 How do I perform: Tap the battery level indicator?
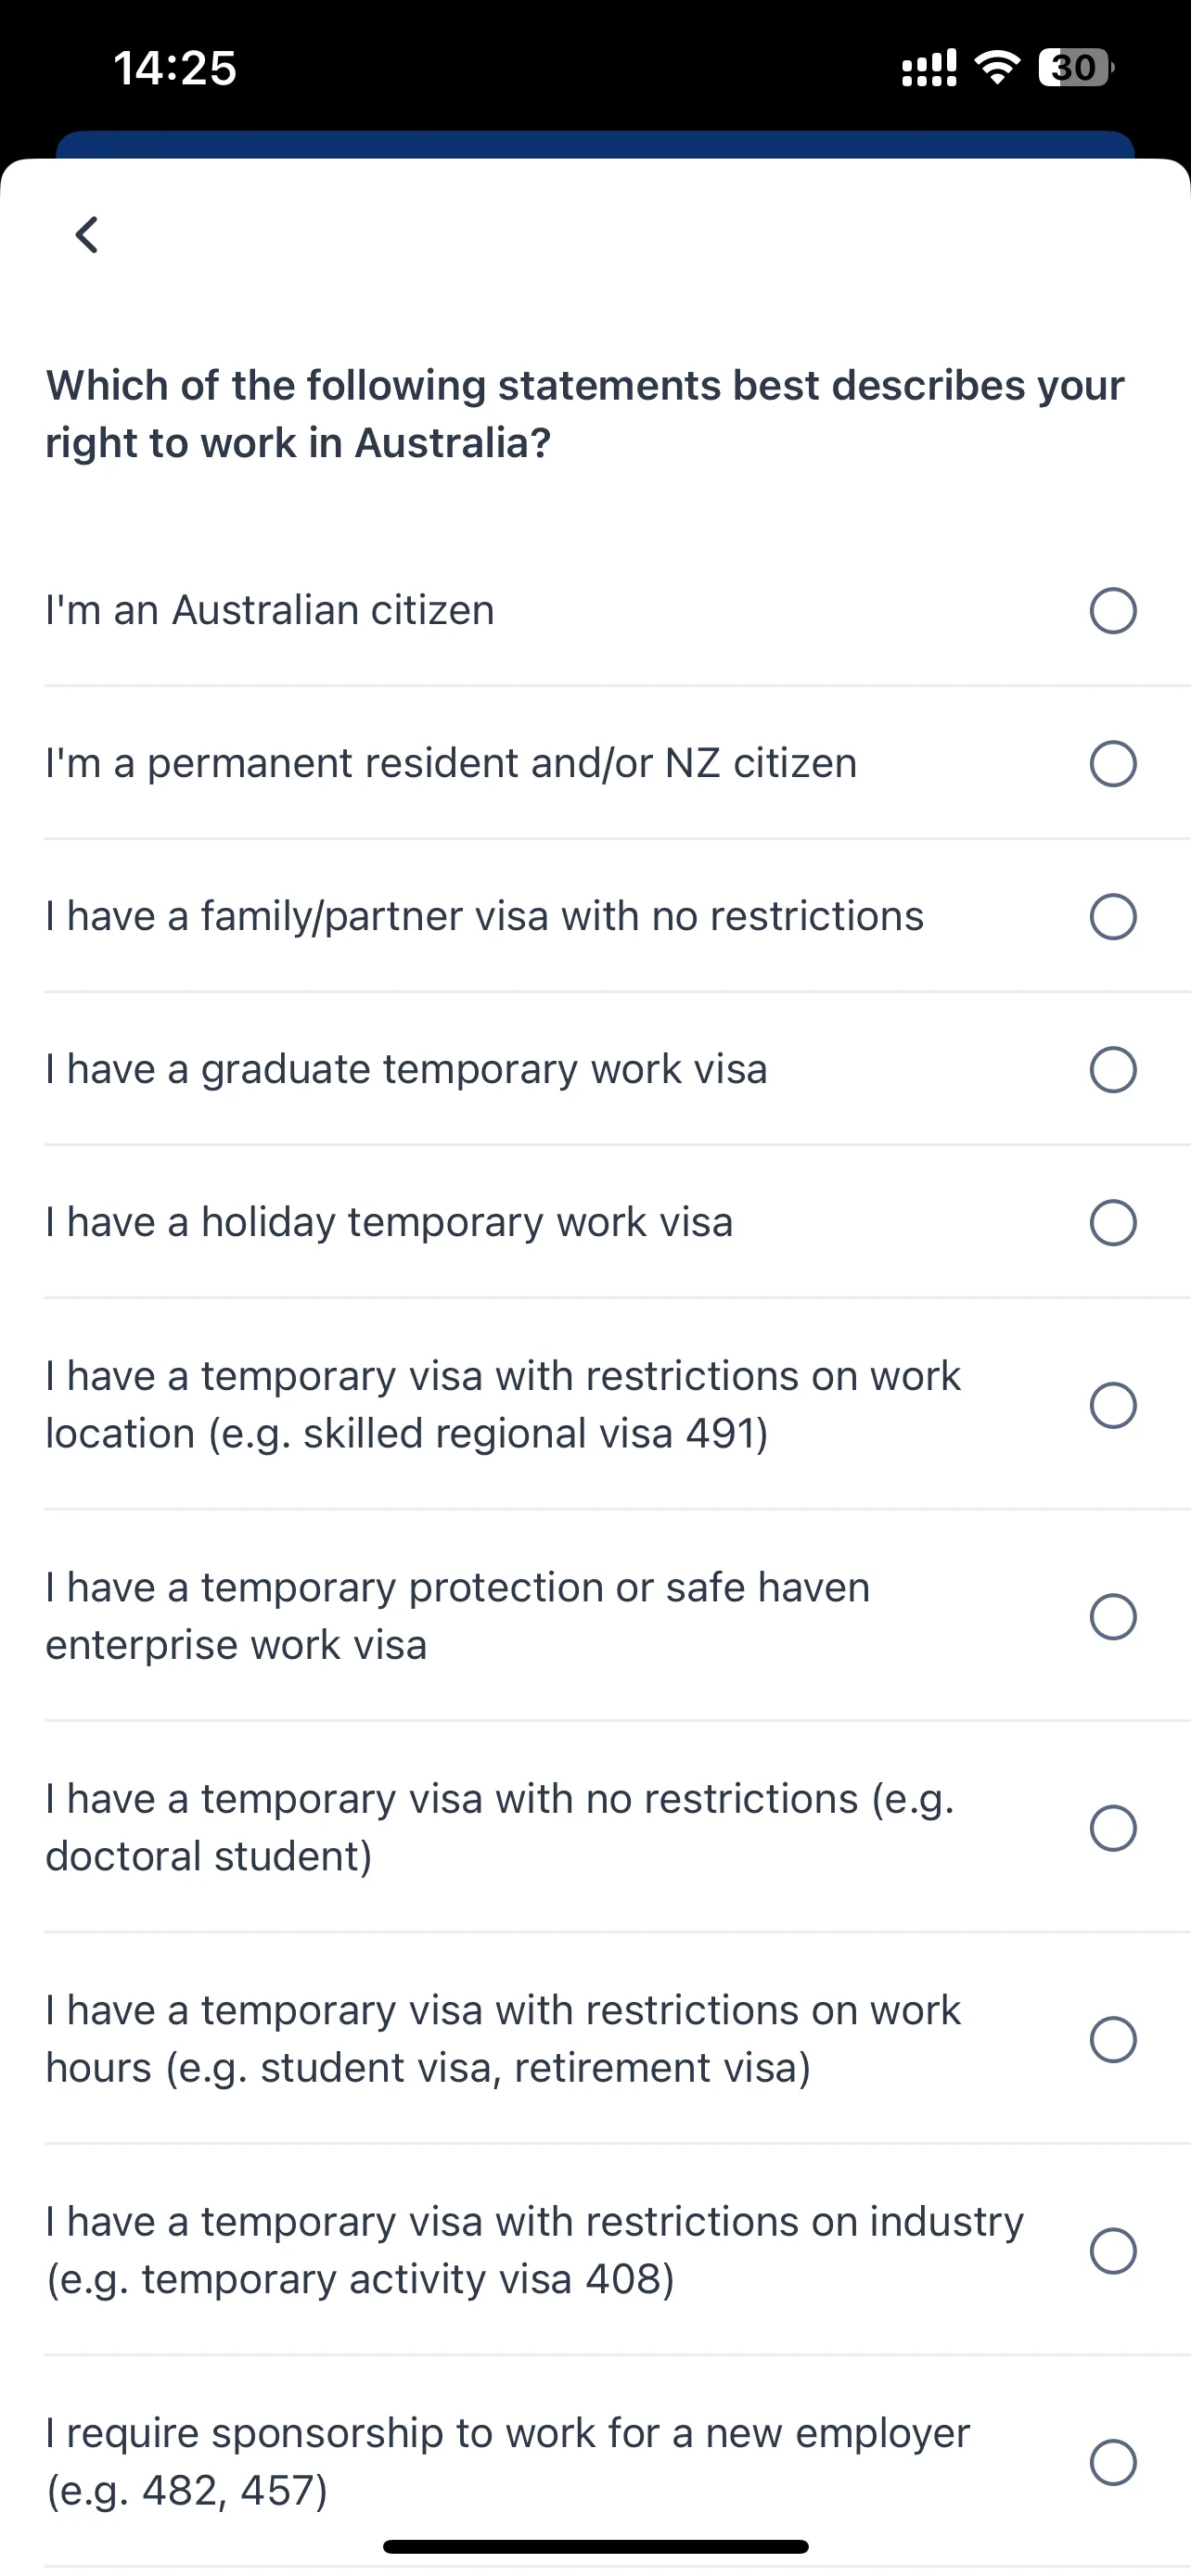1076,67
